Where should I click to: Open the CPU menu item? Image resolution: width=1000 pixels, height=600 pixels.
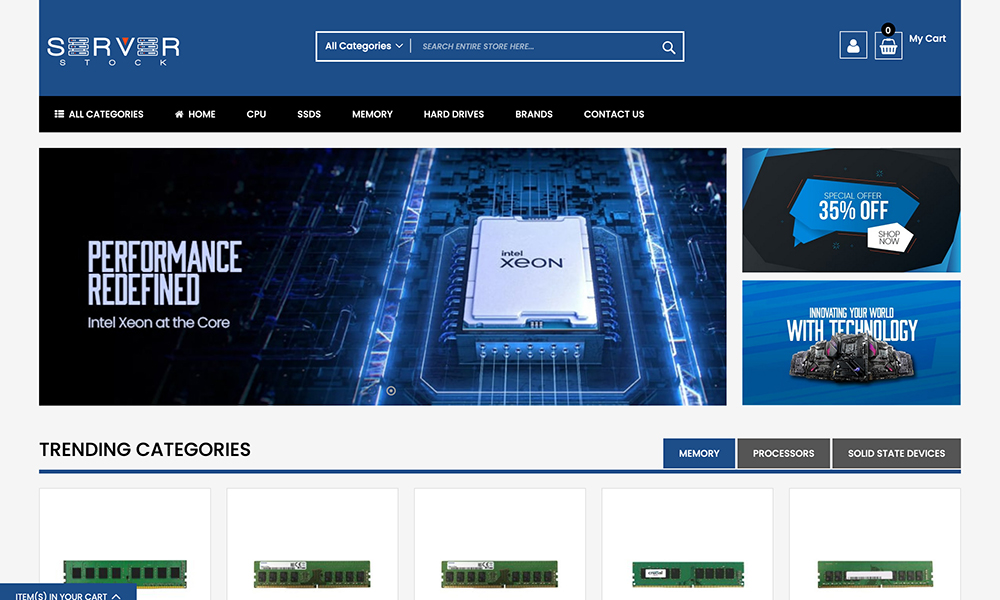pyautogui.click(x=256, y=114)
